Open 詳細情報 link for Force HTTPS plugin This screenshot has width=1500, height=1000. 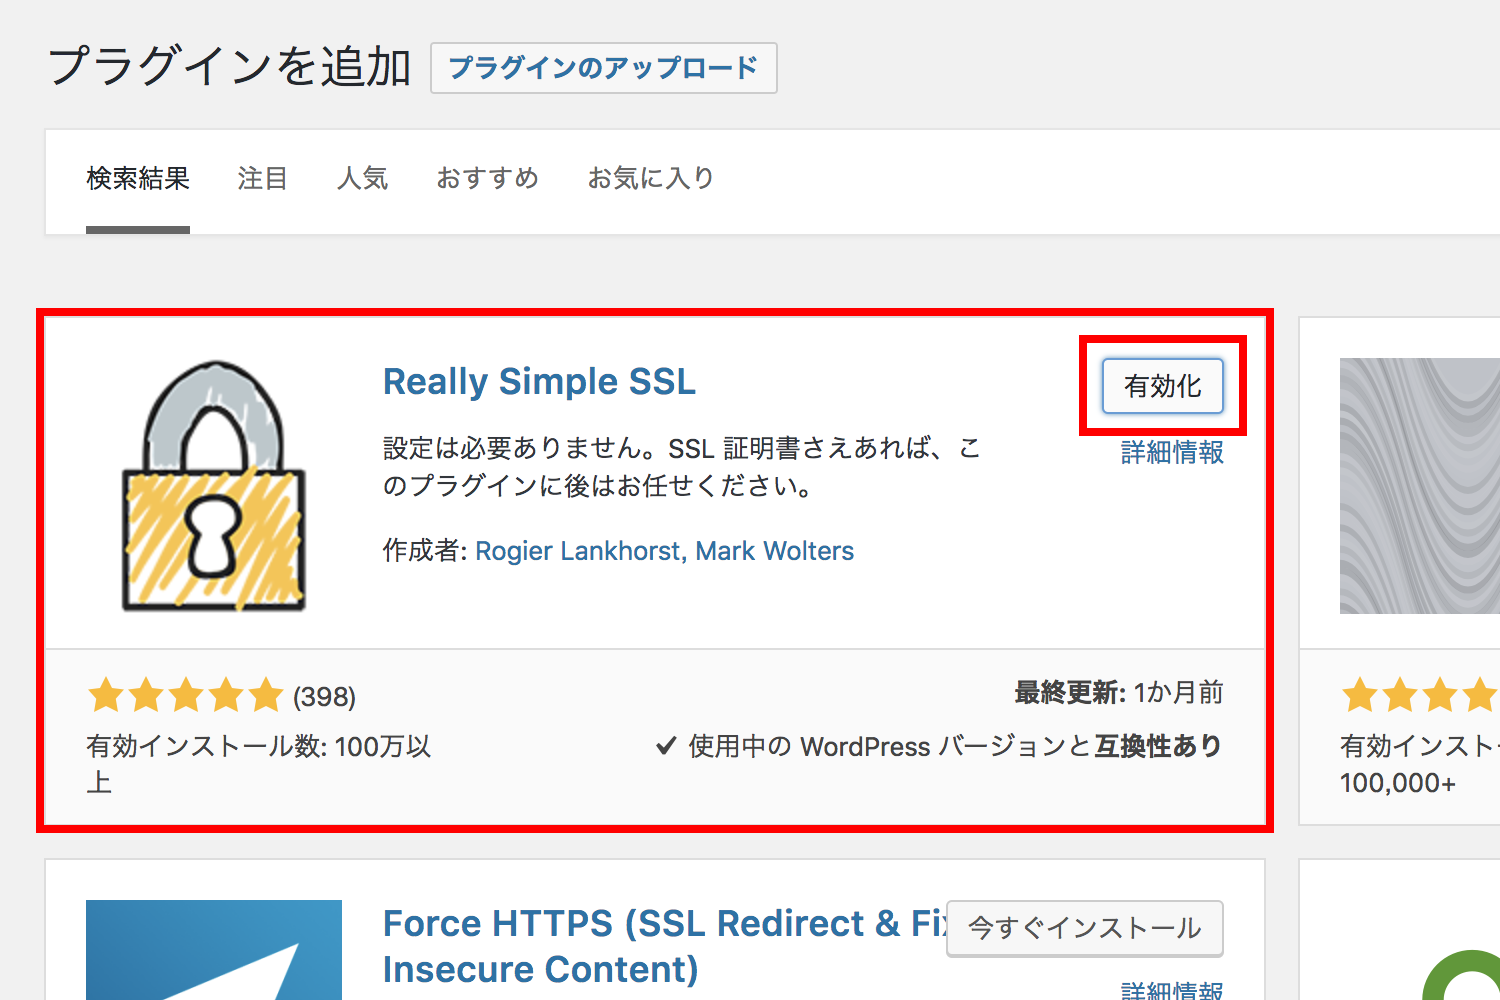tap(1172, 990)
